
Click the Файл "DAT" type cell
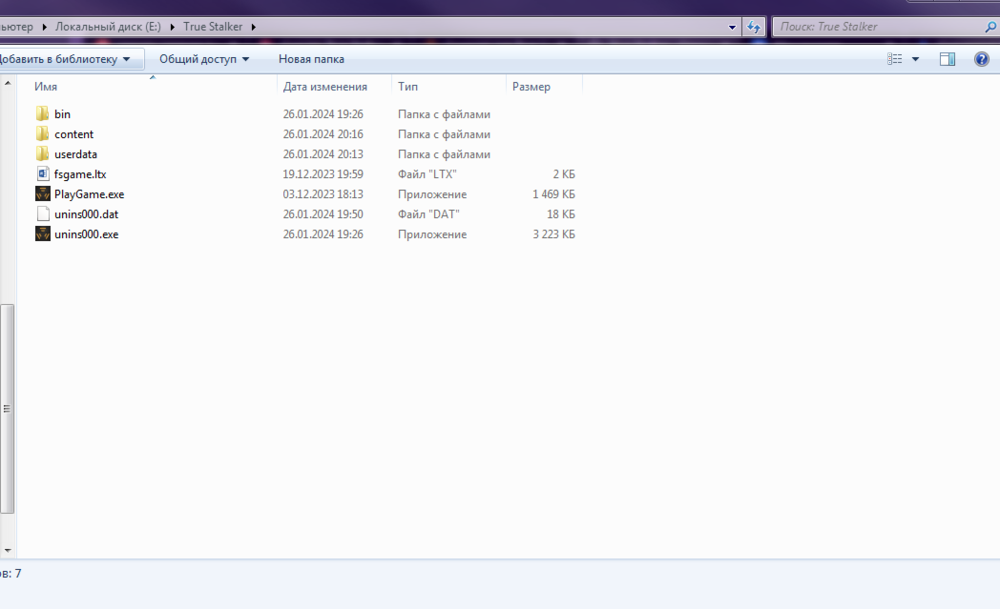tap(429, 214)
